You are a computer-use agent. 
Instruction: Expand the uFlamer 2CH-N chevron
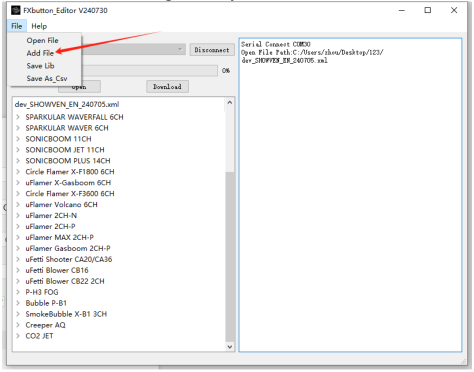[18, 216]
